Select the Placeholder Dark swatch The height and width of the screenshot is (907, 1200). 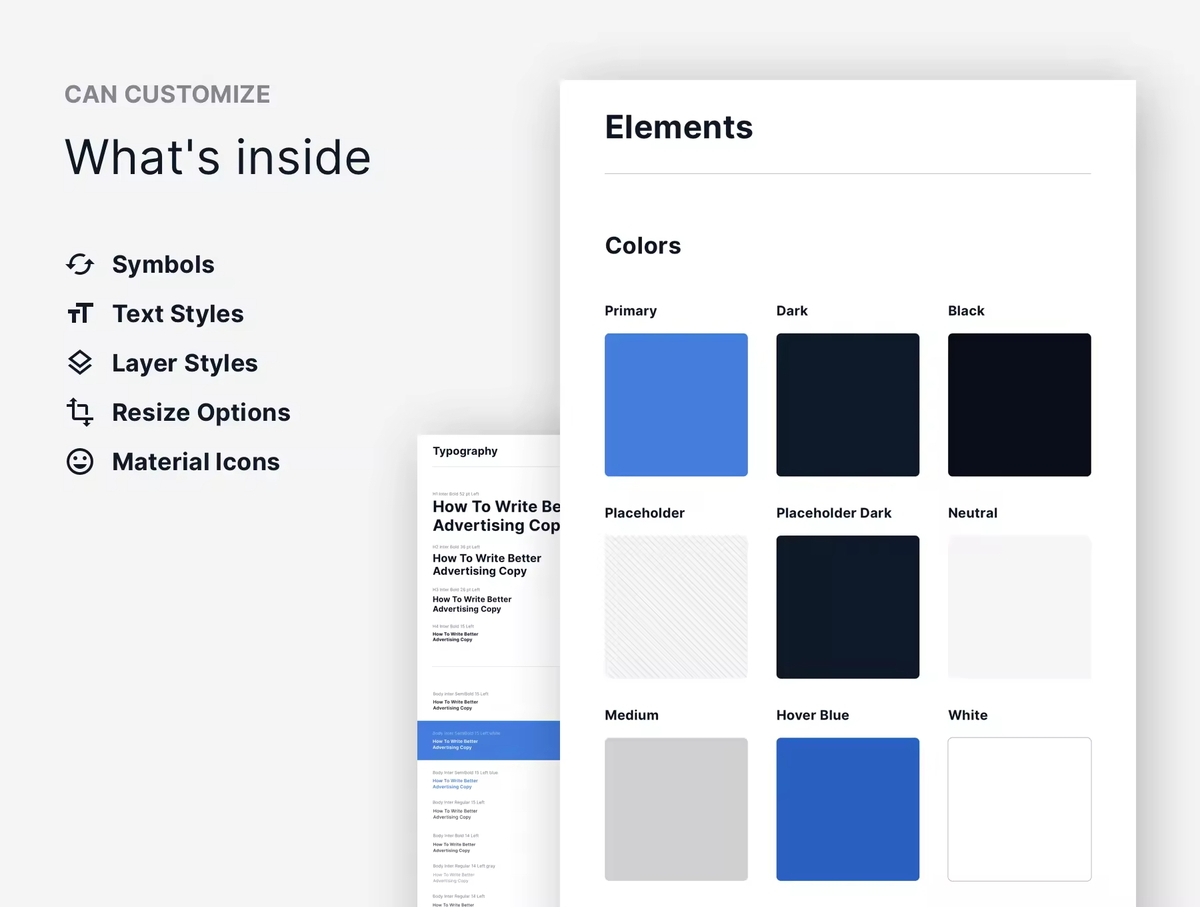pyautogui.click(x=847, y=607)
